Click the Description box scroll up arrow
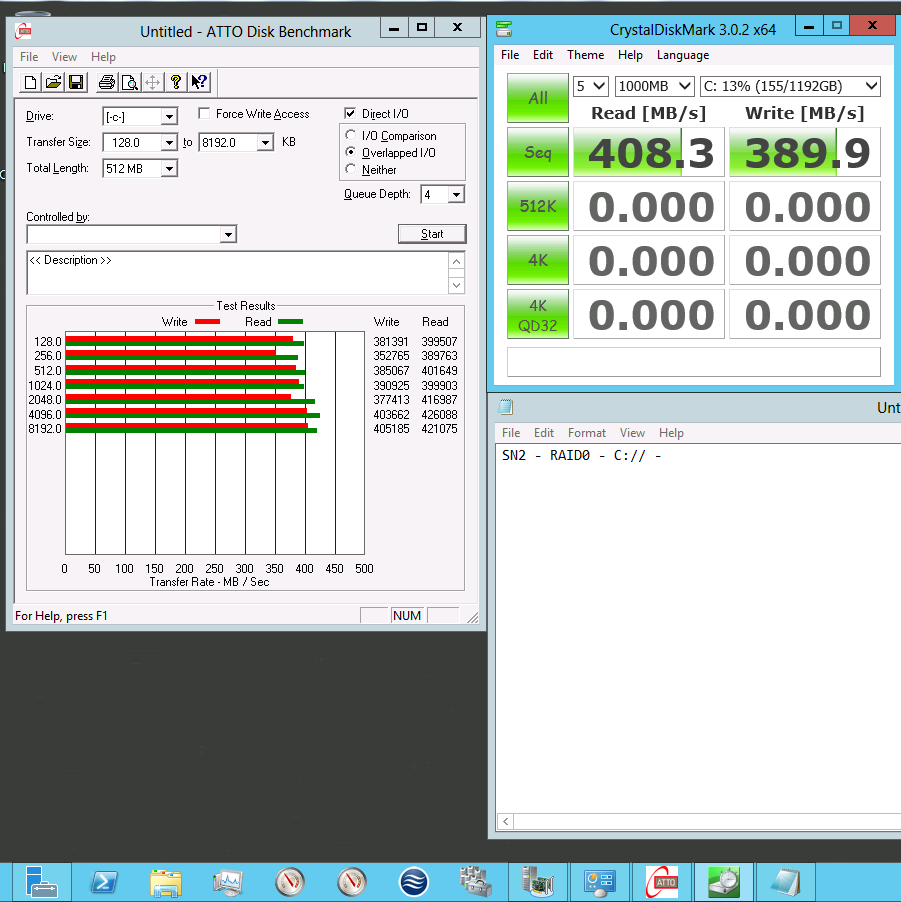Image resolution: width=901 pixels, height=902 pixels. click(456, 262)
